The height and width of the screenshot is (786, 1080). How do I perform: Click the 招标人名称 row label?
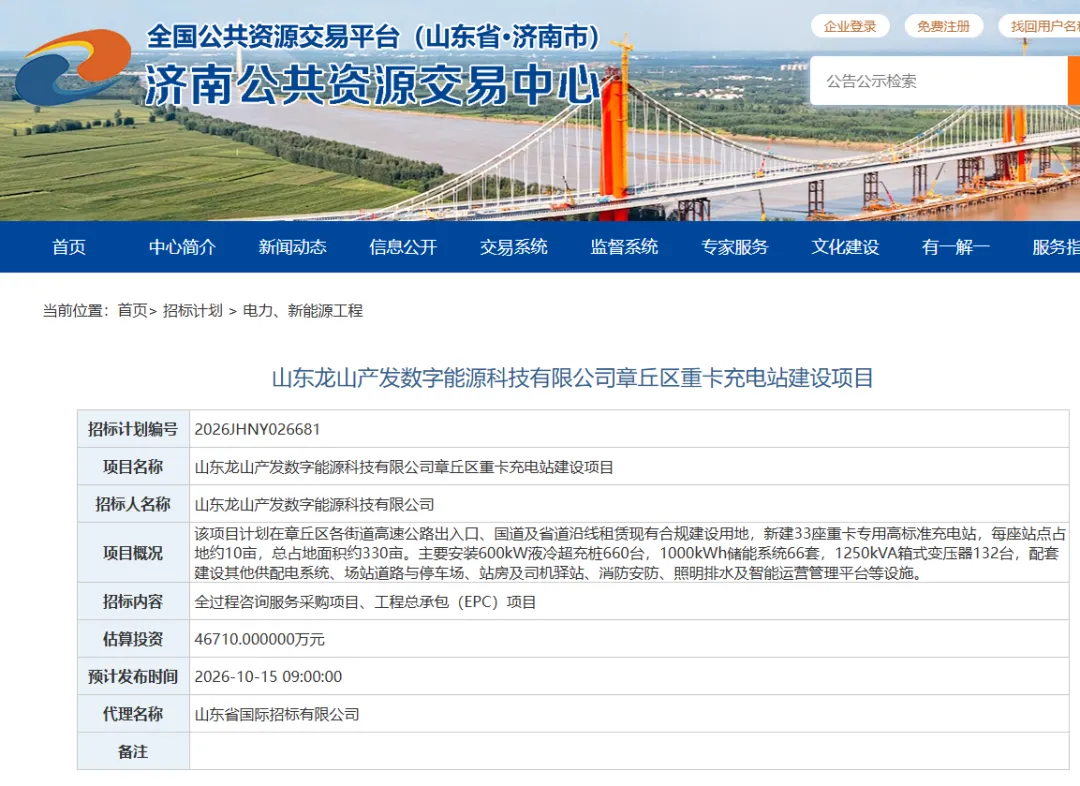point(133,504)
